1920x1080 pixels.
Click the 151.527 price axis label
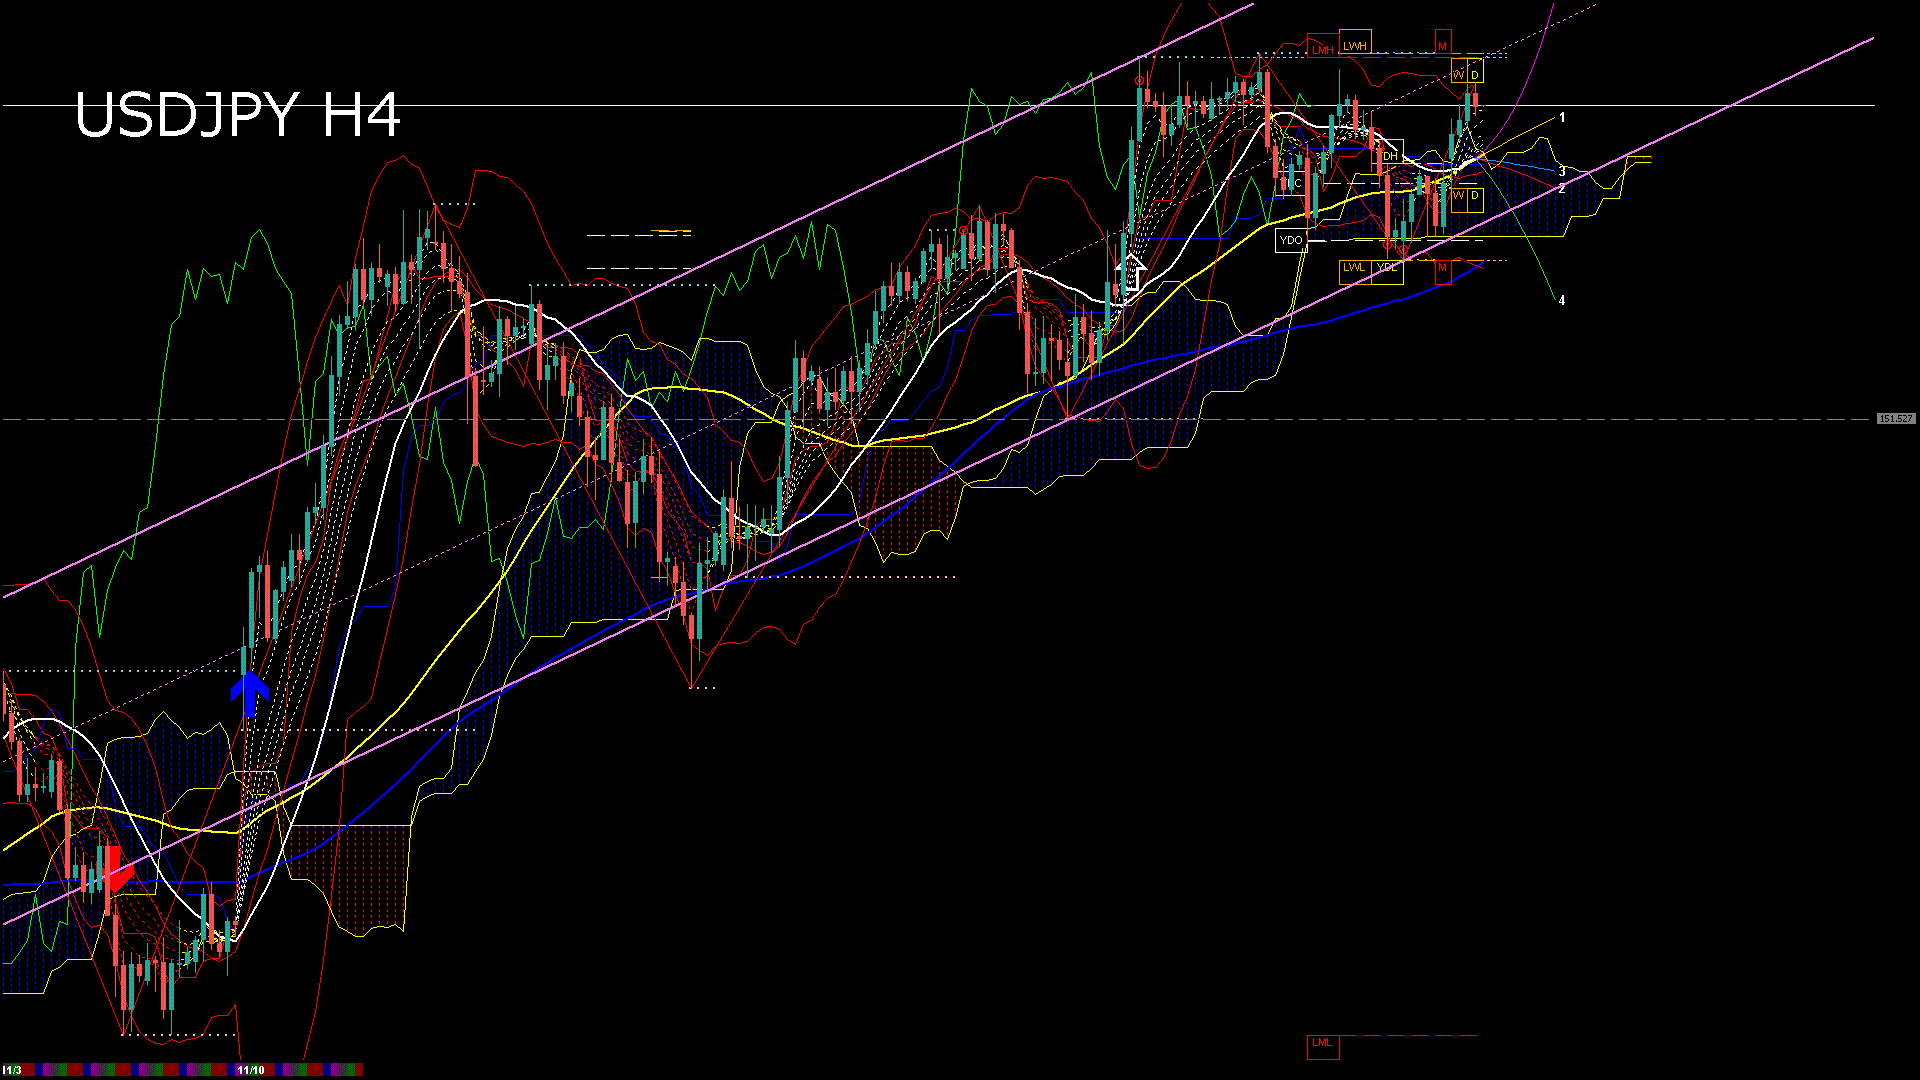pyautogui.click(x=1895, y=419)
